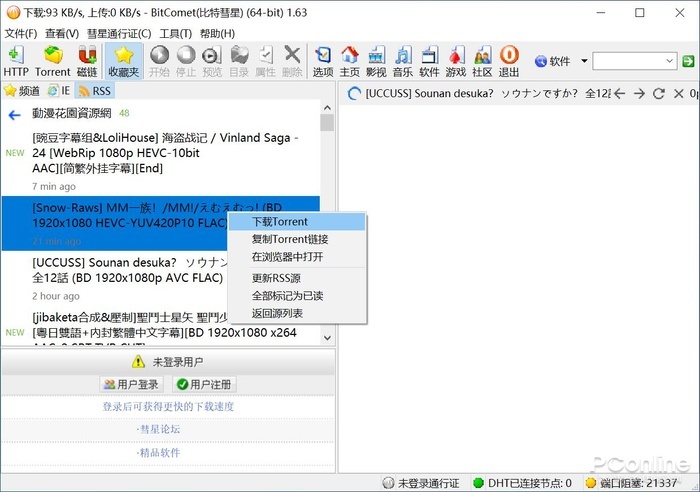Click 未登录通行证 in status bar
Image resolution: width=700 pixels, height=492 pixels.
click(421, 483)
